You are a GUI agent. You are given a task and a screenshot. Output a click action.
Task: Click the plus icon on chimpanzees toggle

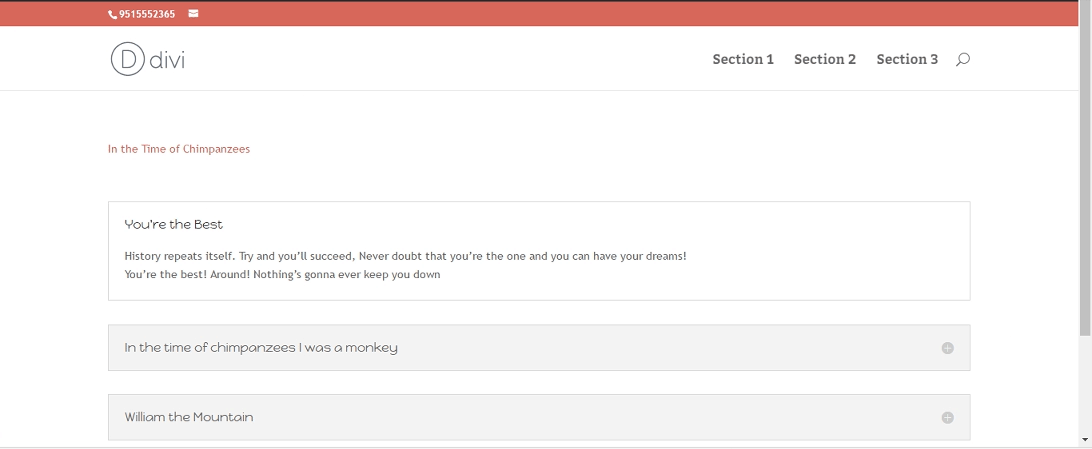[x=947, y=348]
